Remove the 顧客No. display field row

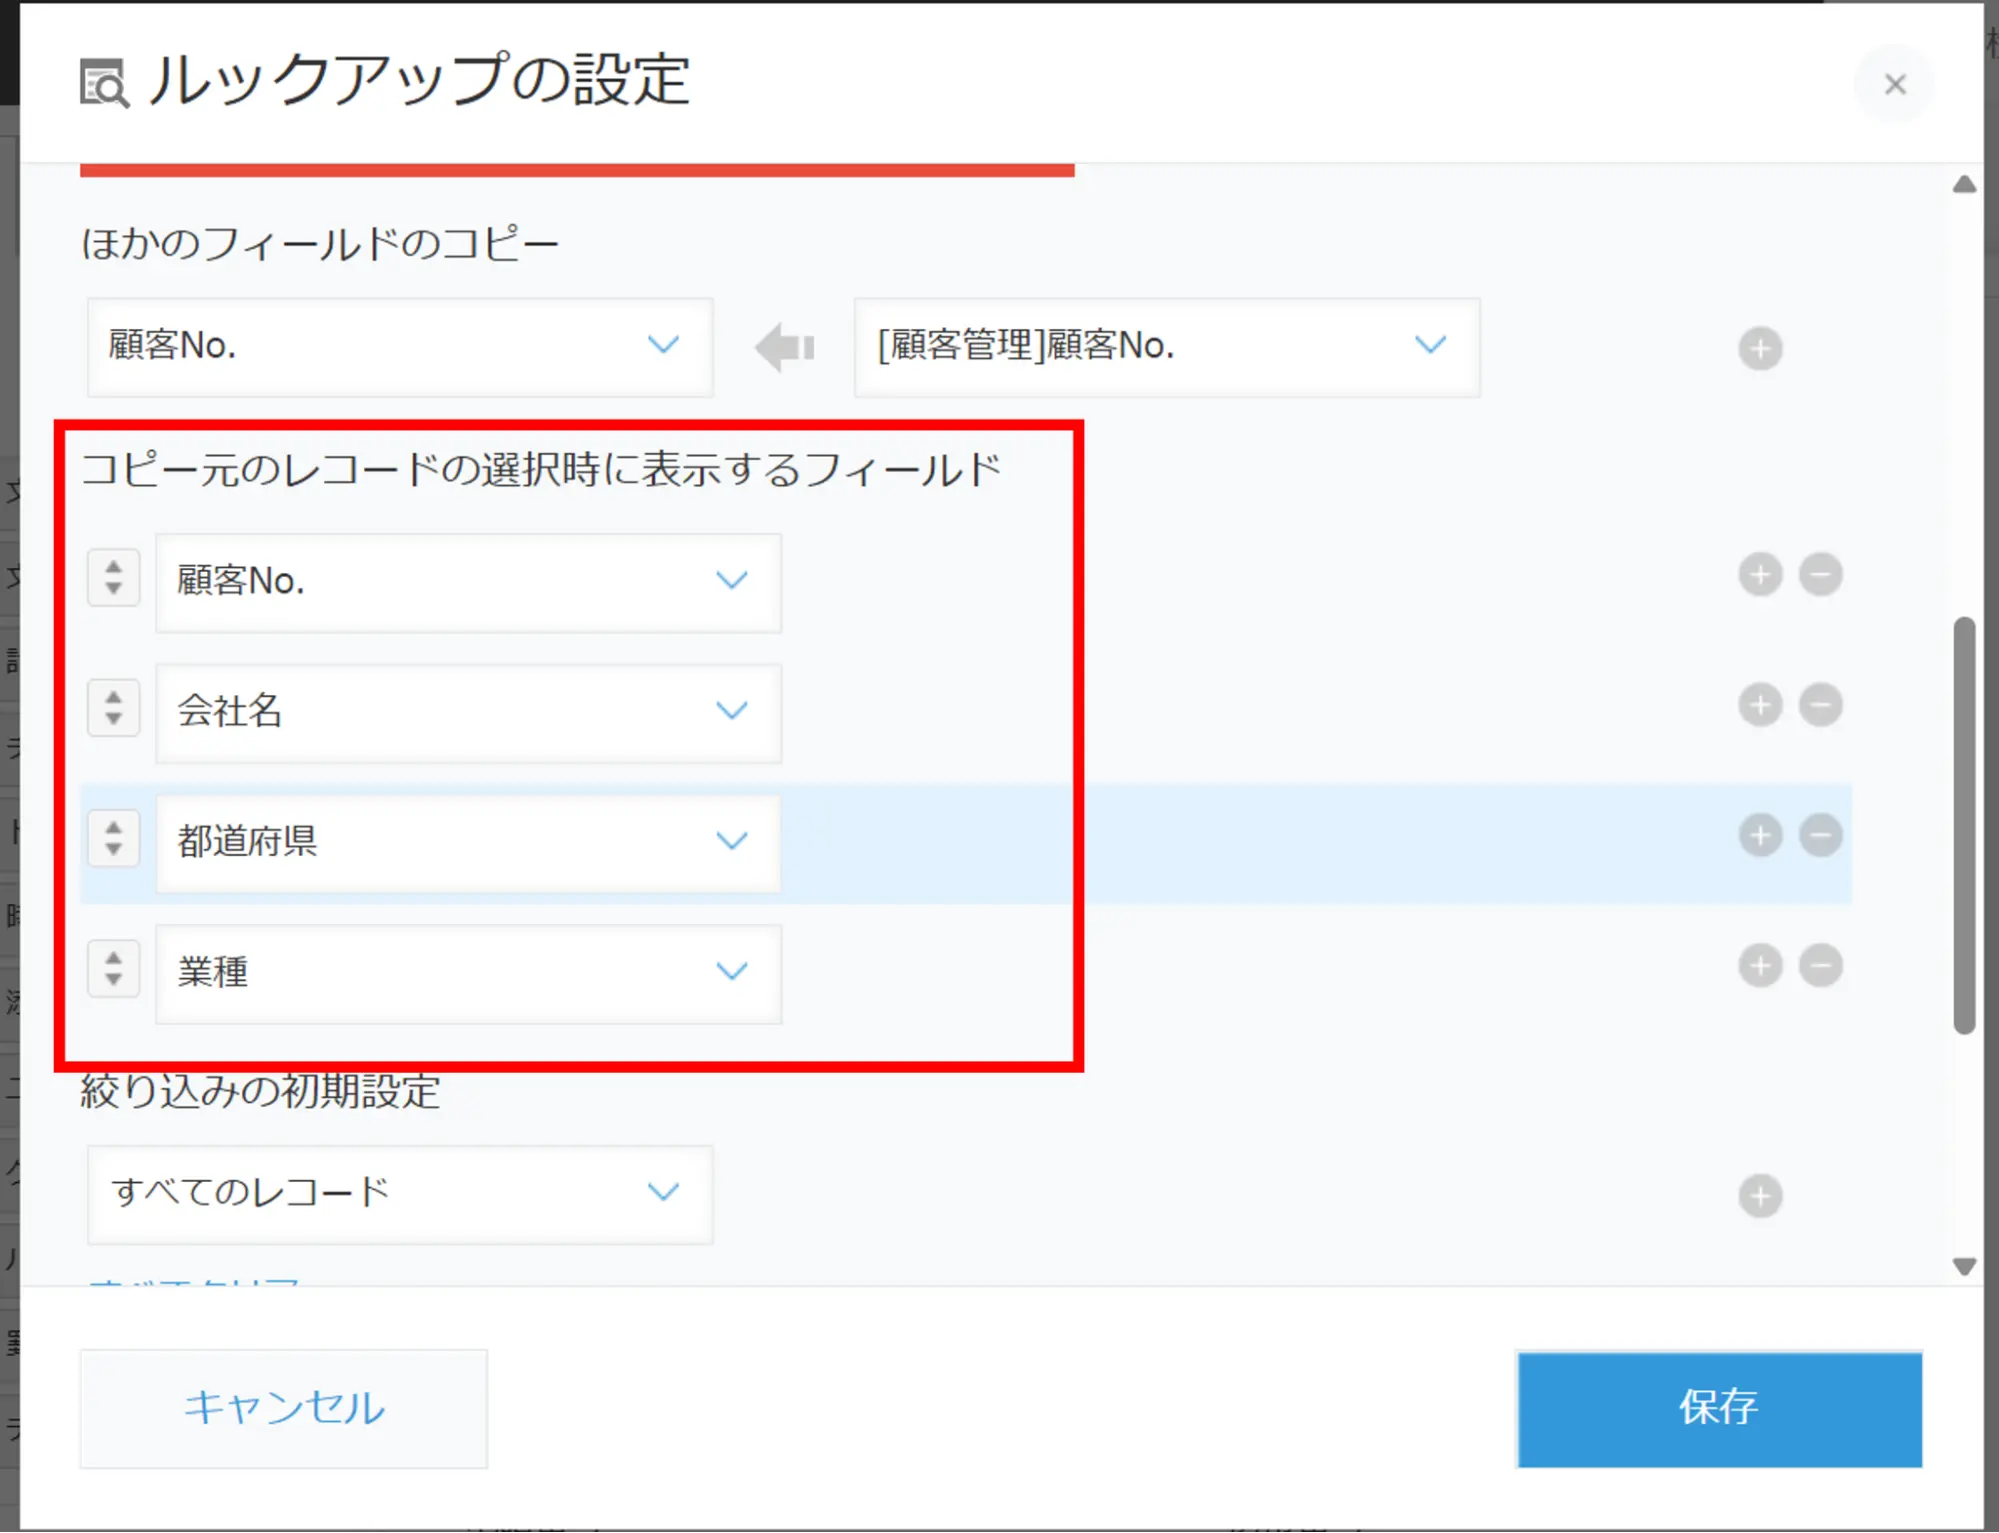pos(1820,575)
